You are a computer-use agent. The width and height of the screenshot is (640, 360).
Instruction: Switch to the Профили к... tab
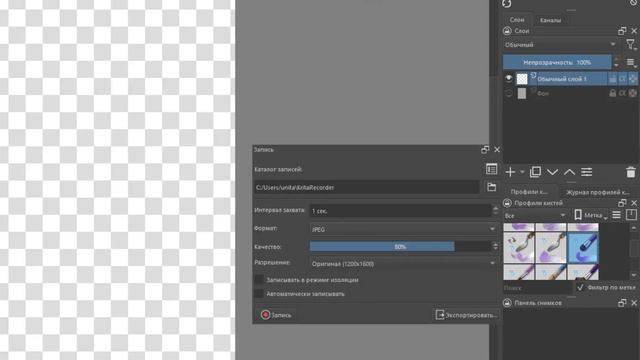[529, 192]
